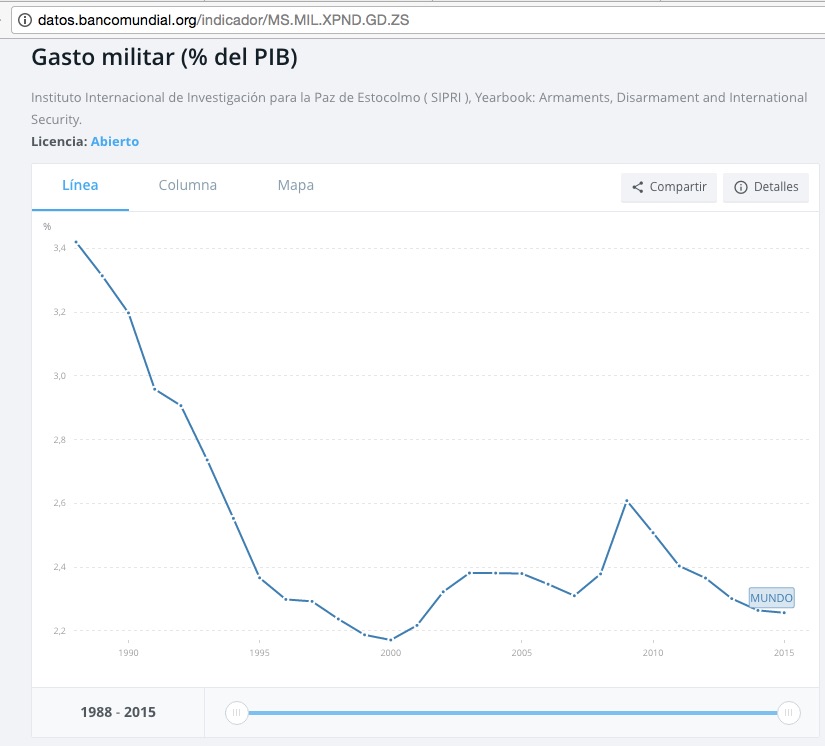Click the share icon in Compartir button
Image resolution: width=825 pixels, height=746 pixels.
coord(637,187)
